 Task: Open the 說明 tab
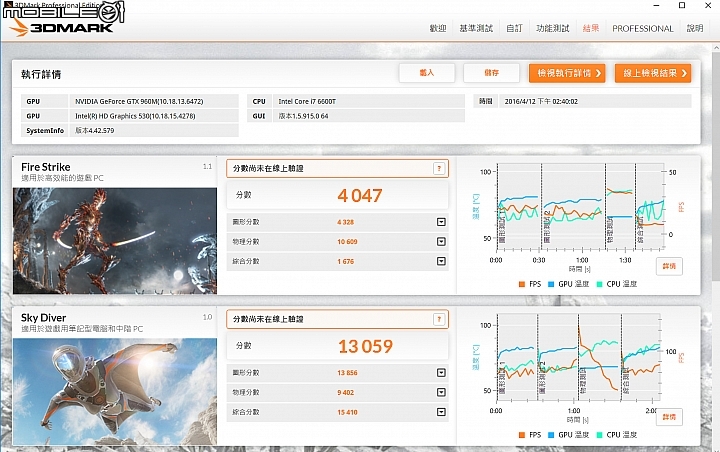(695, 28)
